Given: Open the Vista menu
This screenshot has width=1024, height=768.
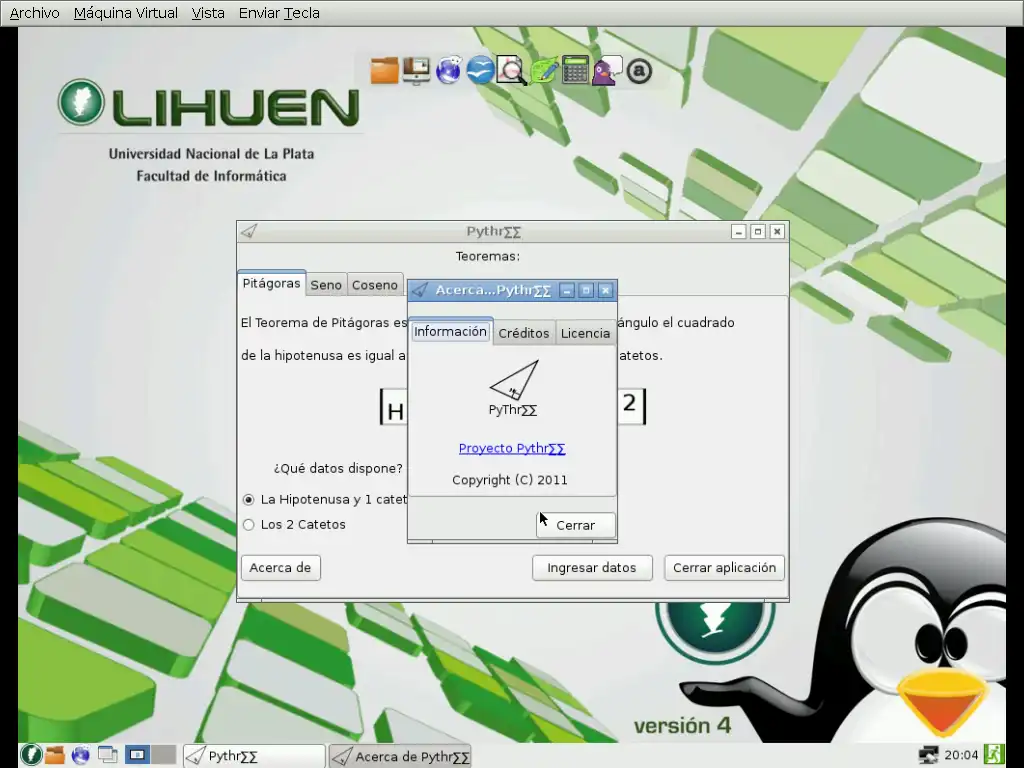Looking at the screenshot, I should click(208, 13).
